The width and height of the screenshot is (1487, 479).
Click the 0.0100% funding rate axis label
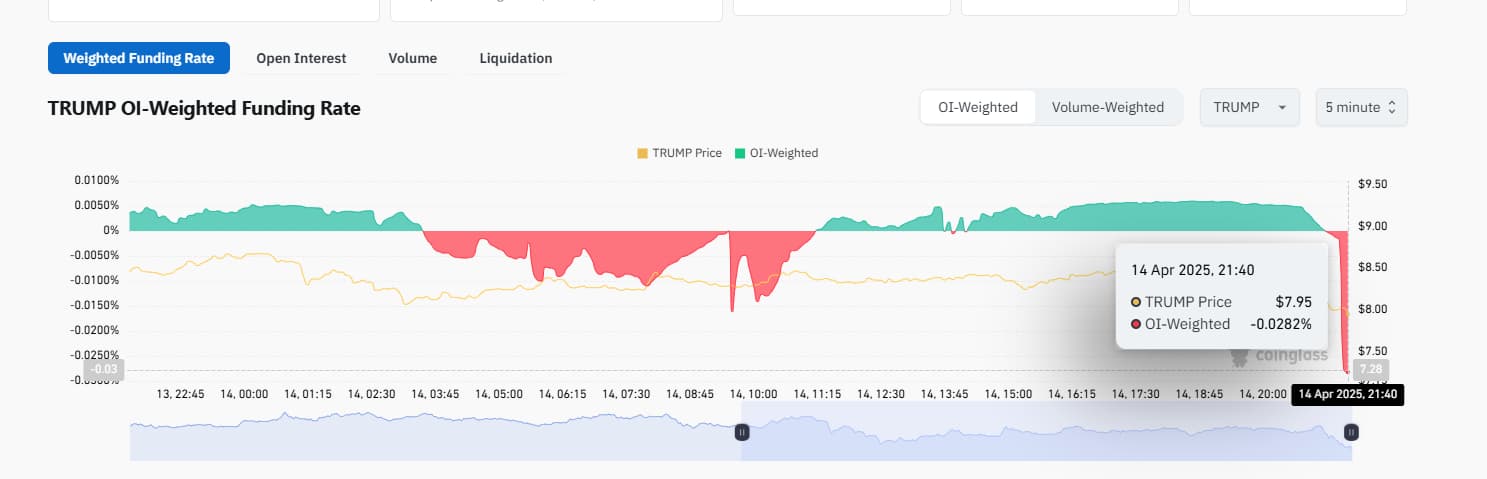[x=97, y=180]
